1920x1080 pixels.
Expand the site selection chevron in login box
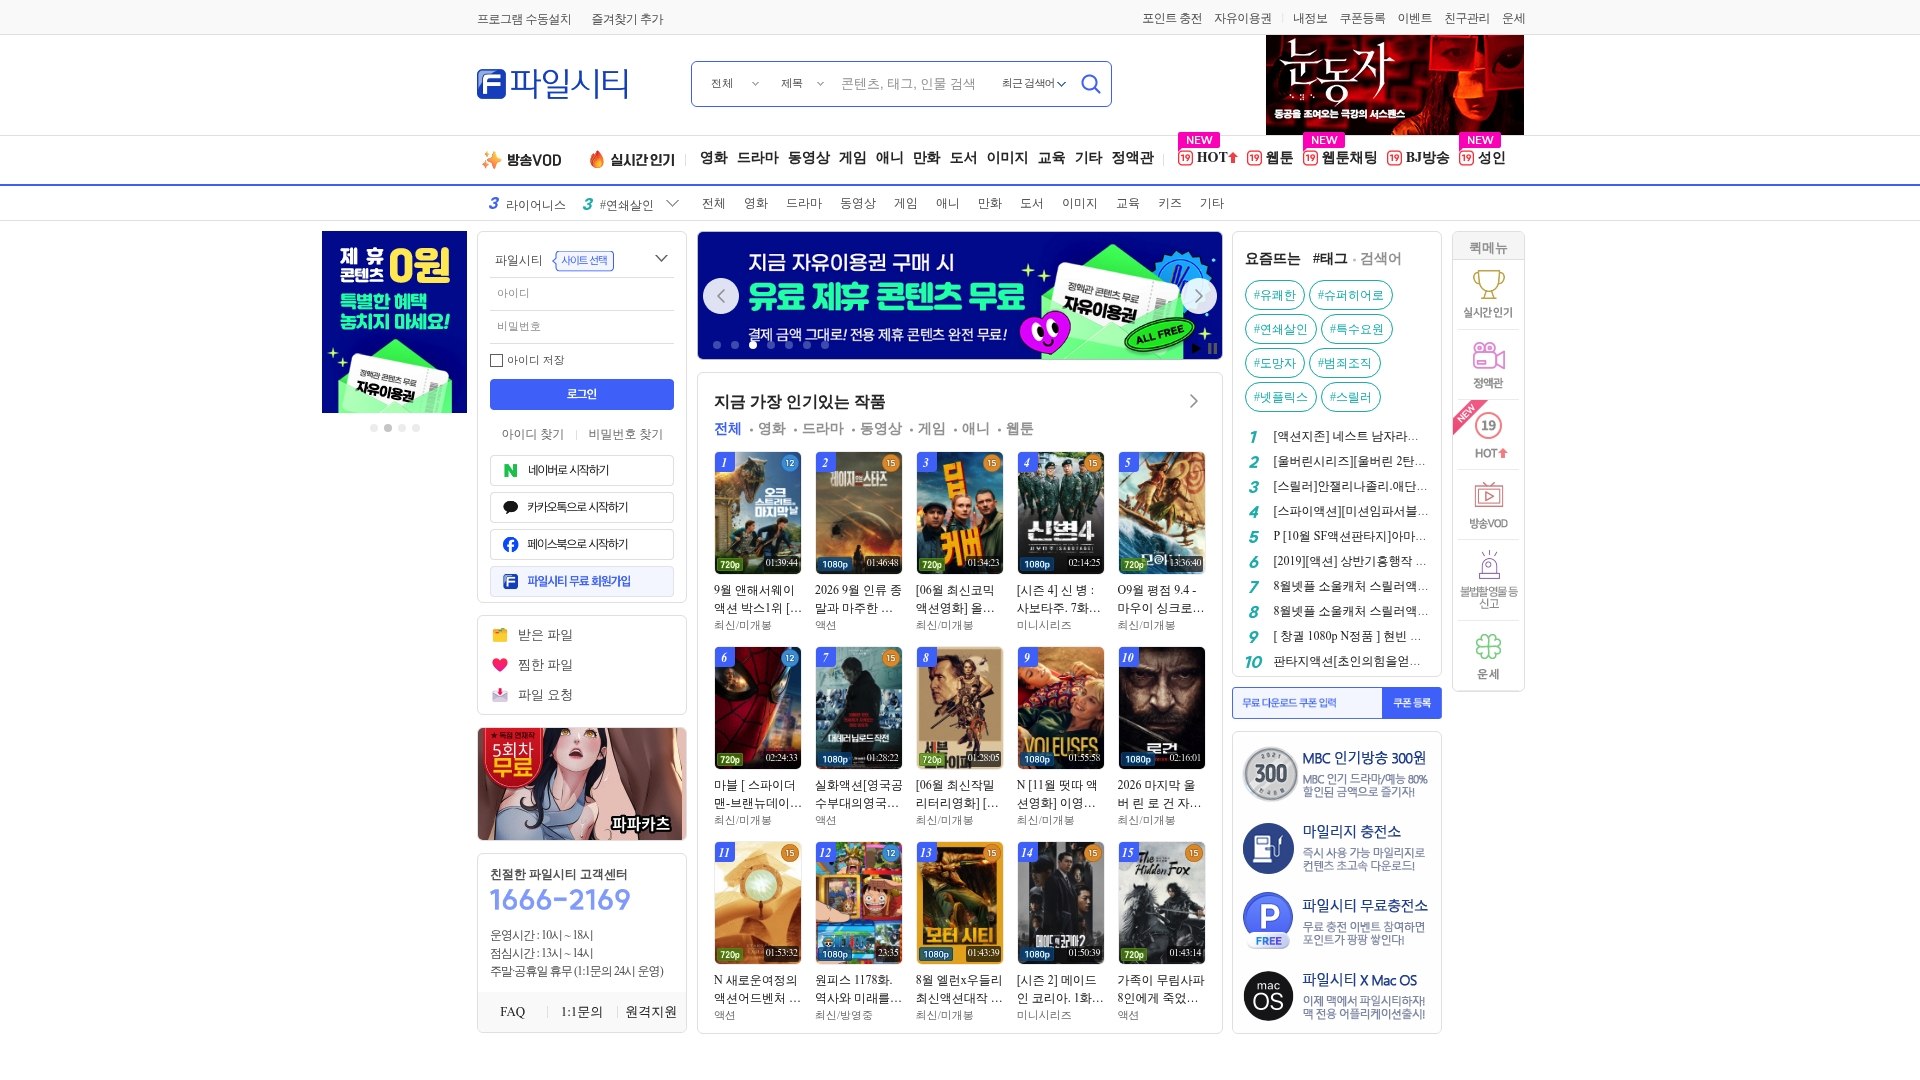point(661,258)
